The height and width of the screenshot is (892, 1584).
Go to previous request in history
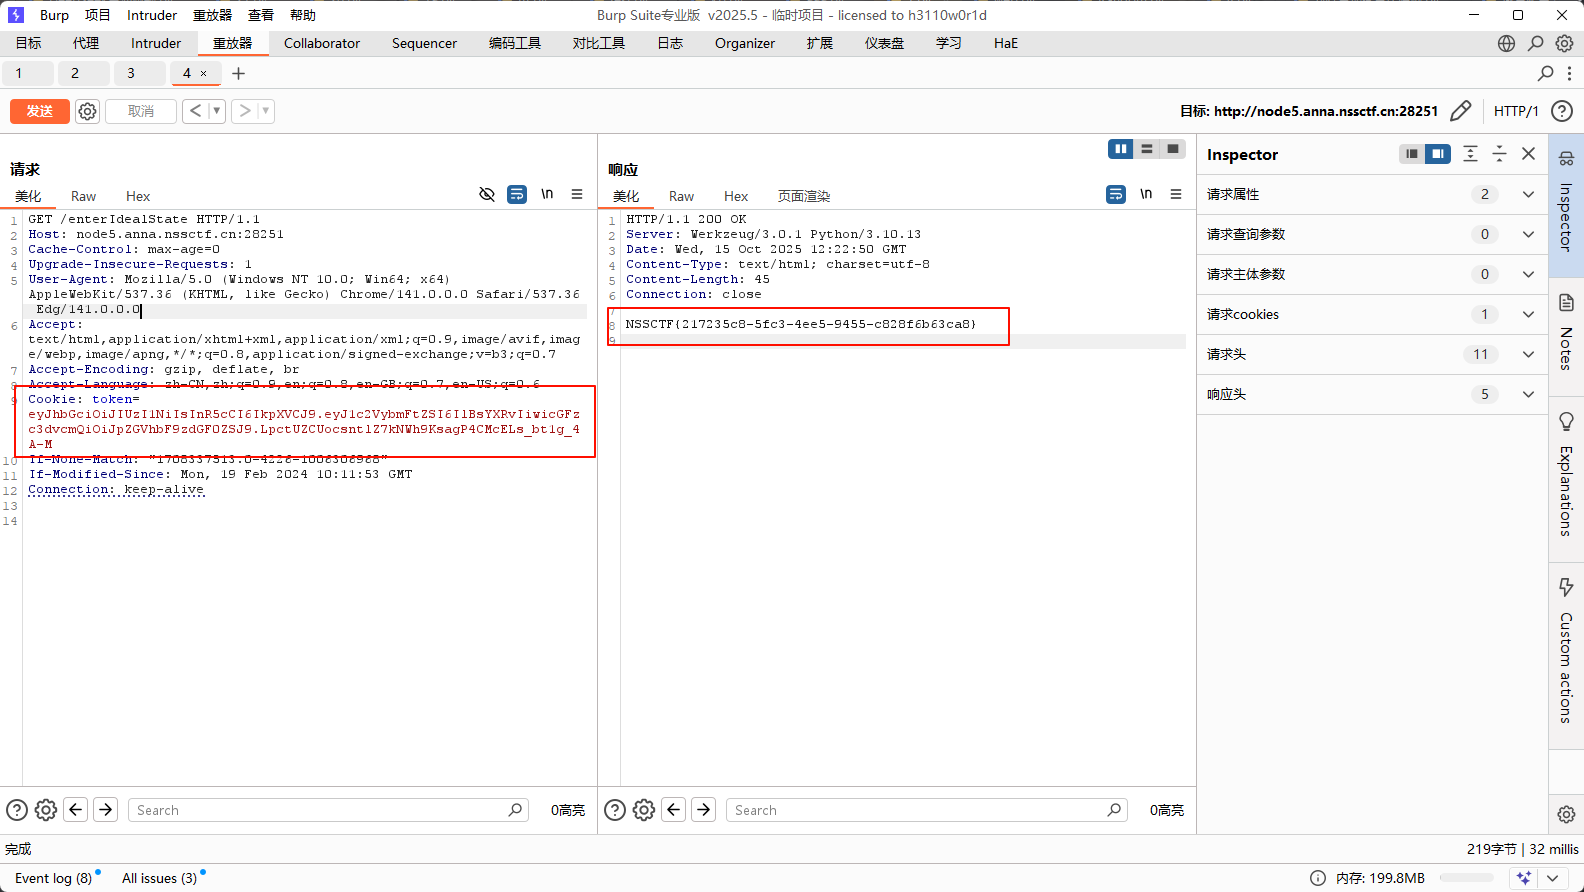click(195, 111)
